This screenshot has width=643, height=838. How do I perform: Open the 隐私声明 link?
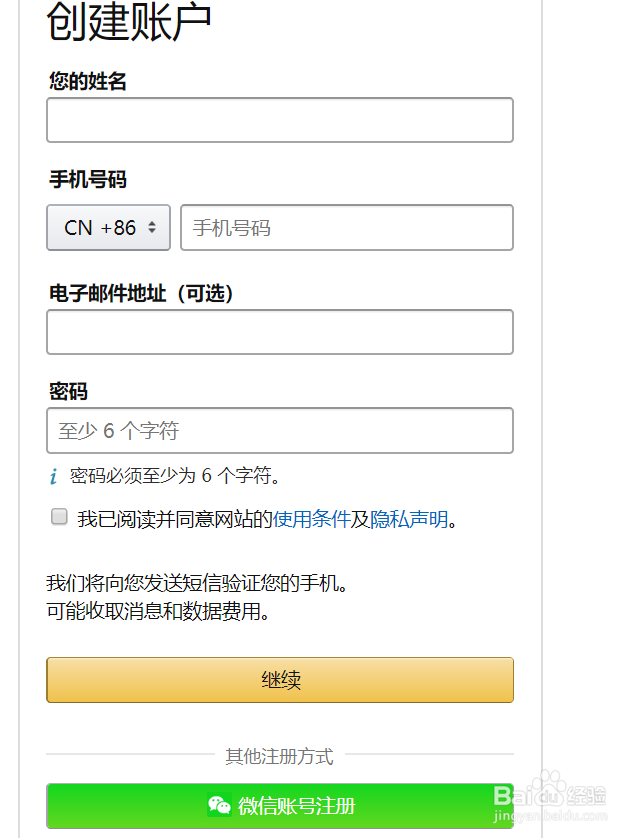pyautogui.click(x=408, y=519)
